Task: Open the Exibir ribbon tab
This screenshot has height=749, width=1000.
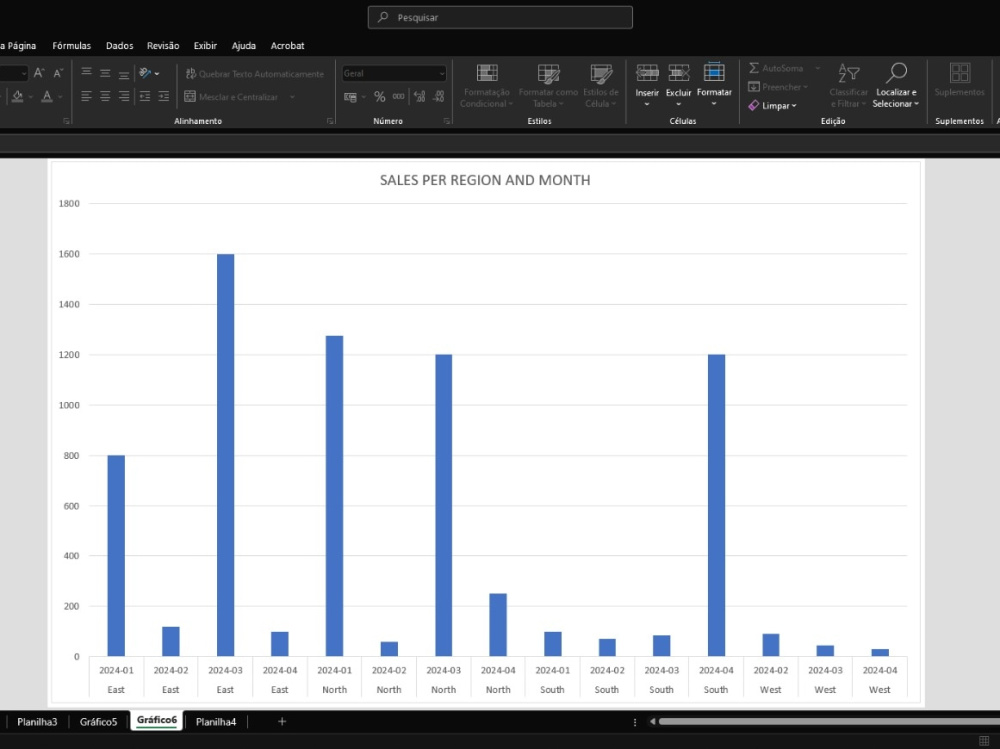Action: [205, 46]
